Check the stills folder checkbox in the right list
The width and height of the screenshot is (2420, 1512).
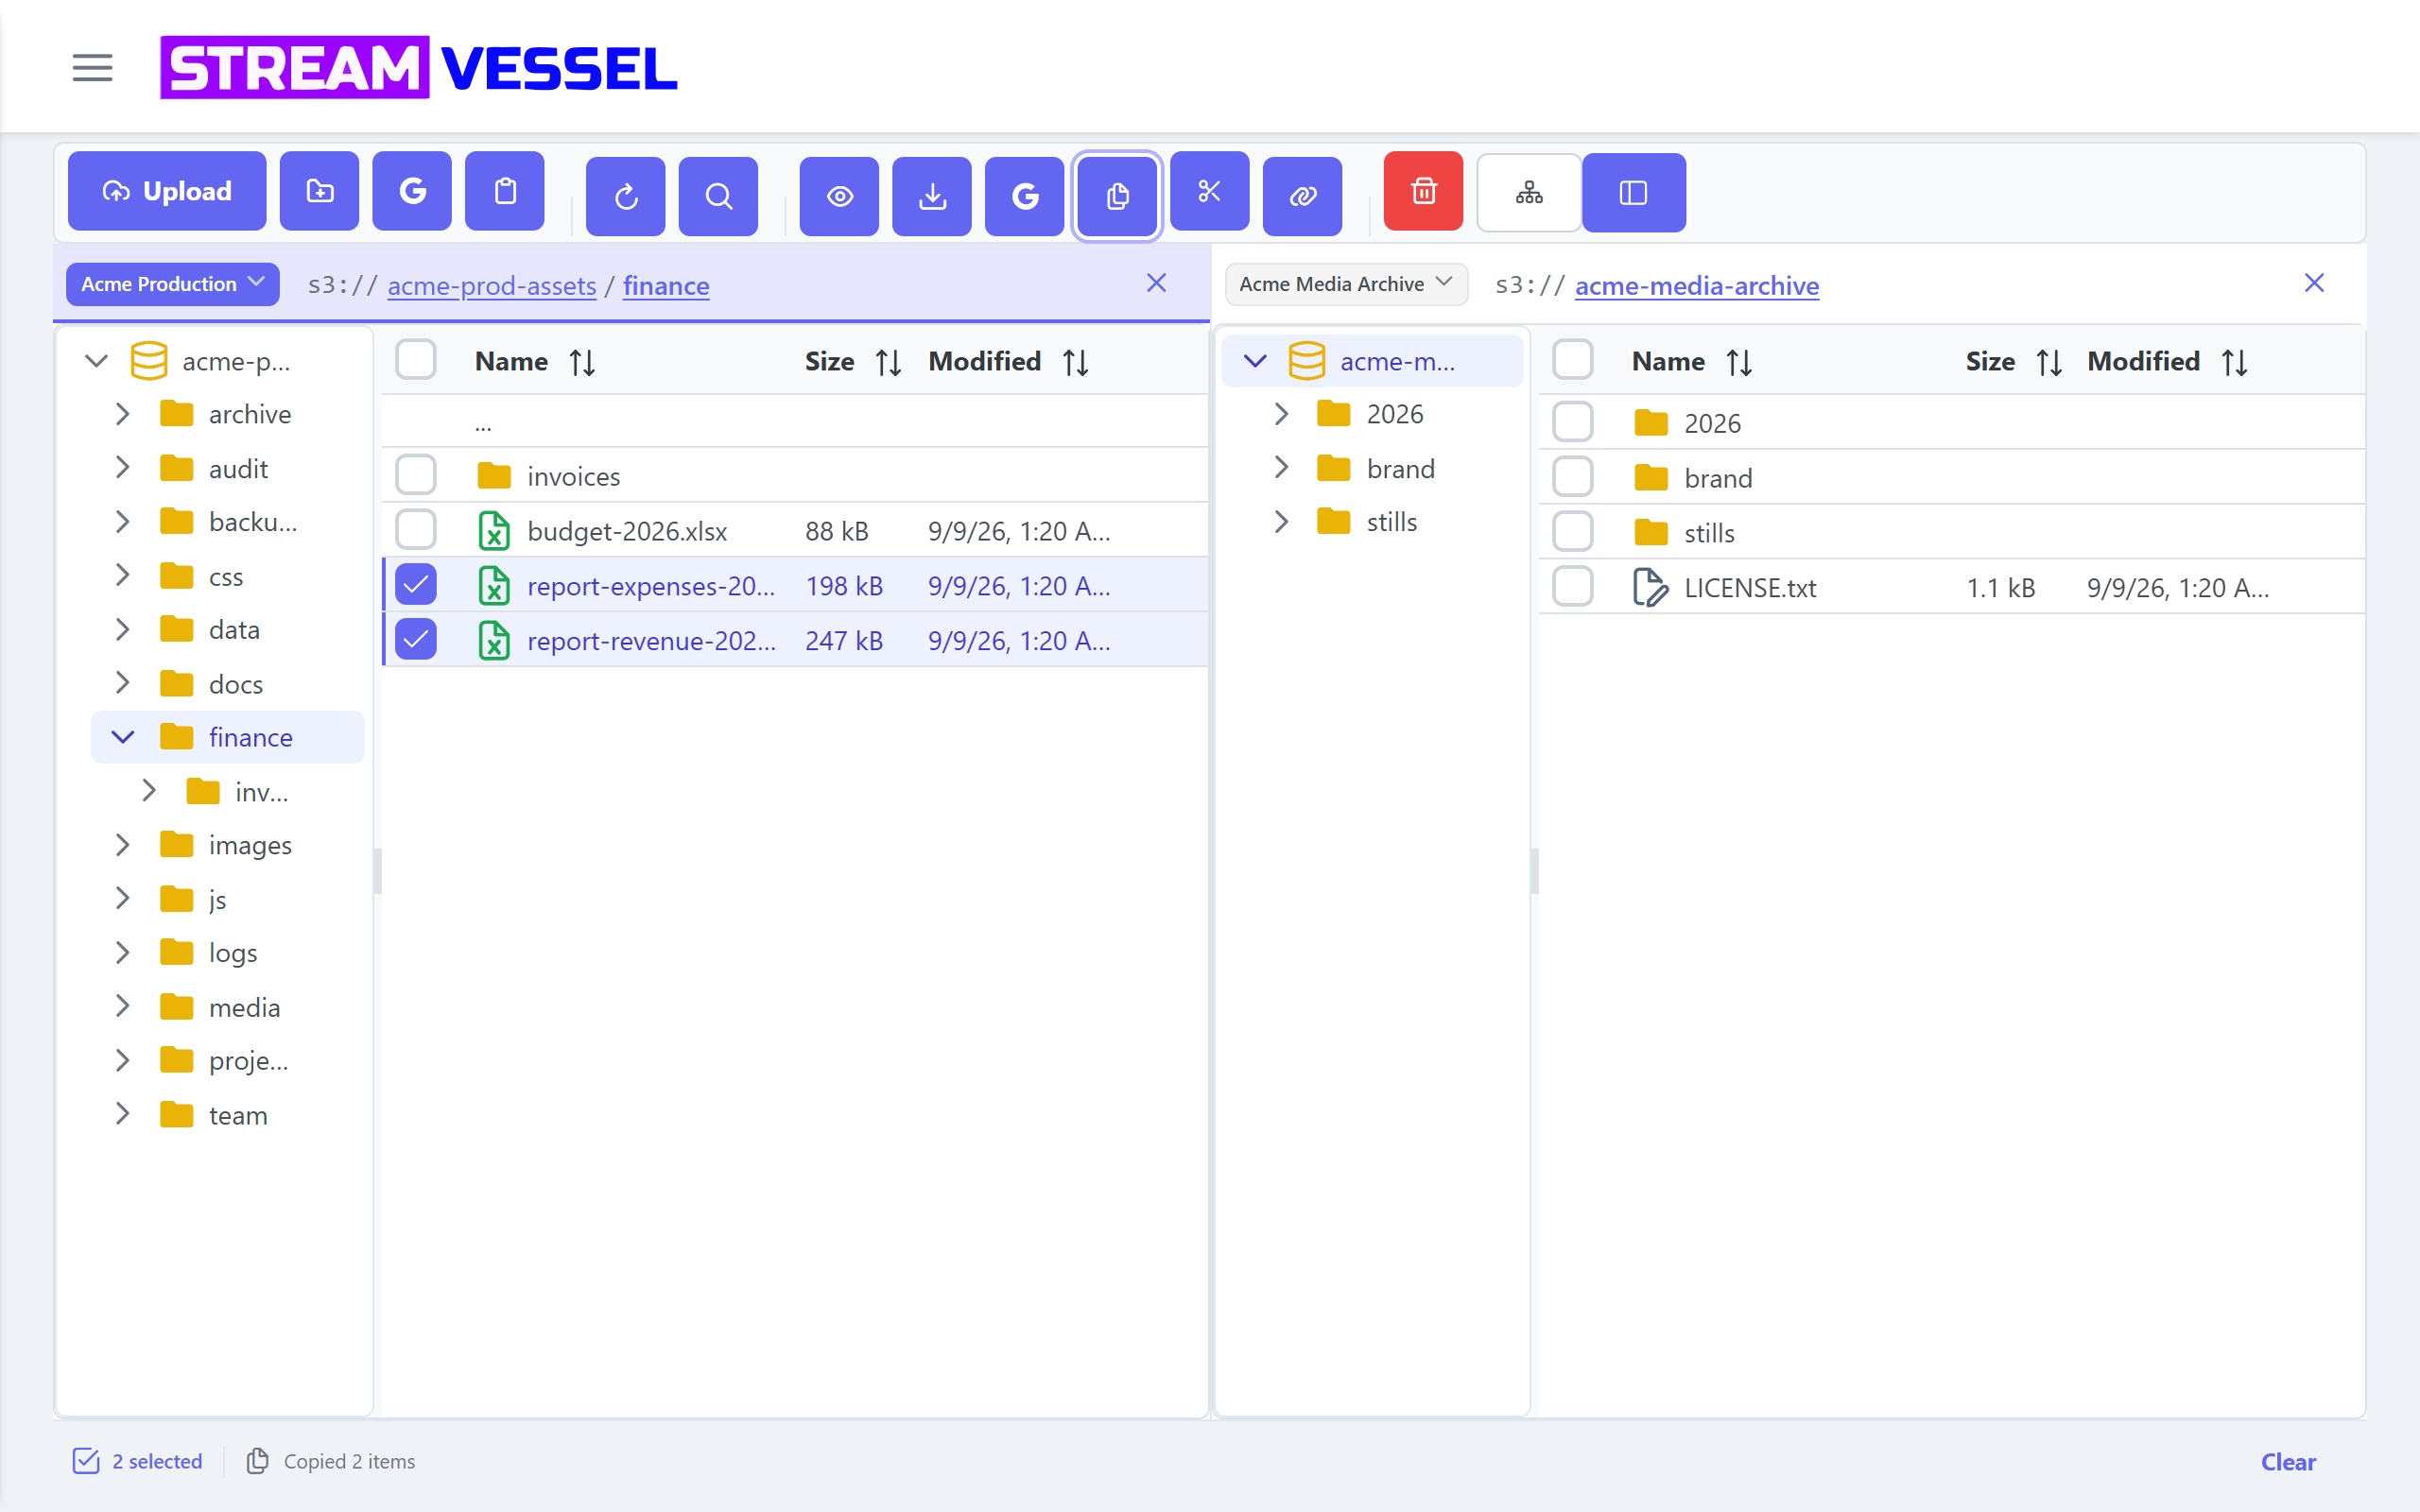point(1573,532)
